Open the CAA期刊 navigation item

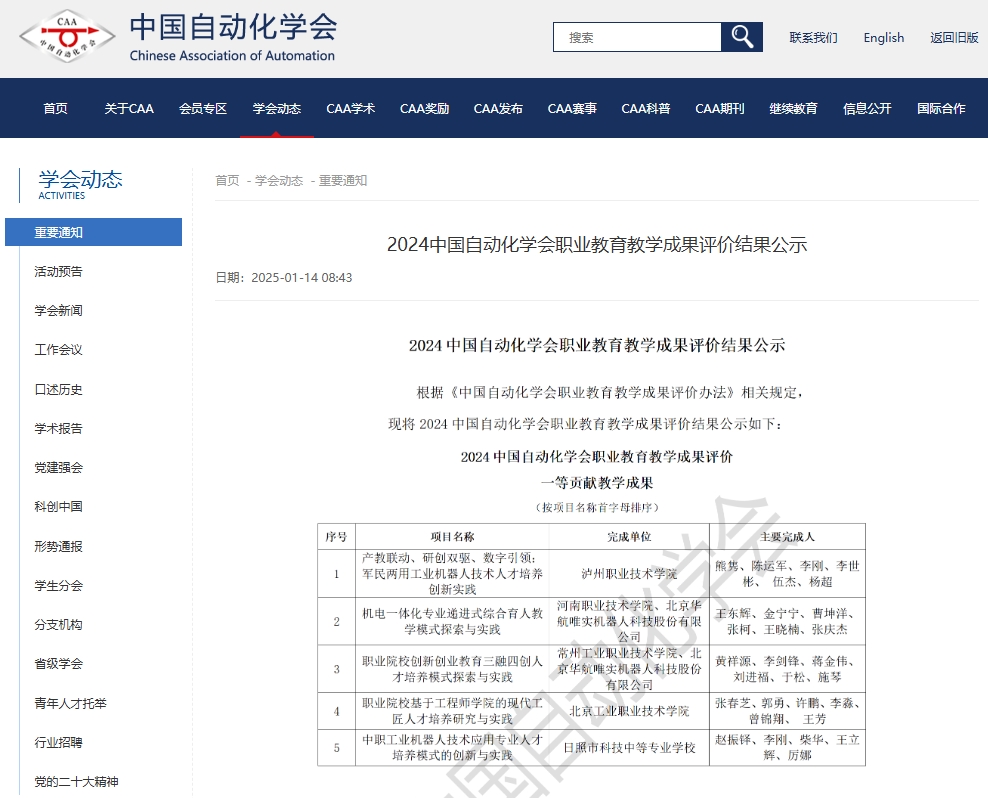click(x=720, y=108)
